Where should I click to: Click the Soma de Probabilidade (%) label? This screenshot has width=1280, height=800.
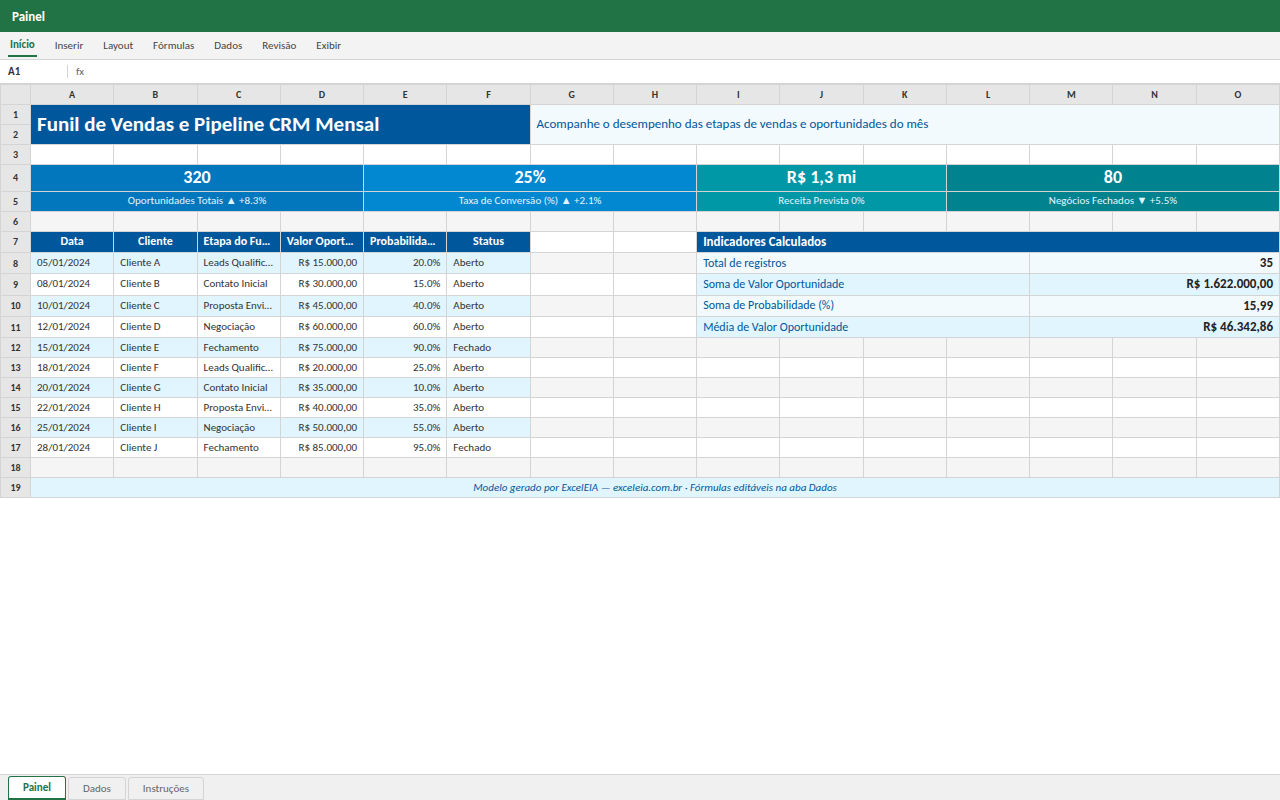point(863,306)
